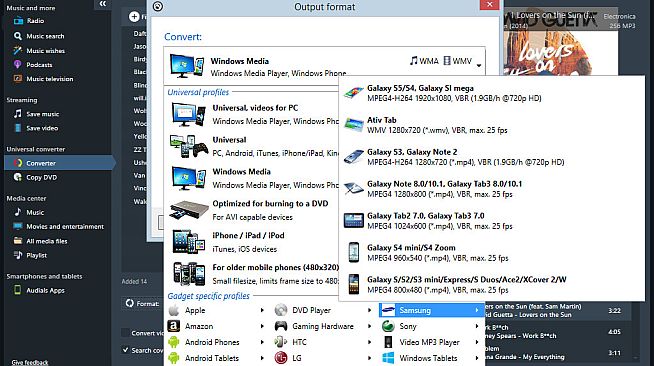The image size is (654, 366).
Task: Expand DVD Player submenu
Action: point(324,310)
